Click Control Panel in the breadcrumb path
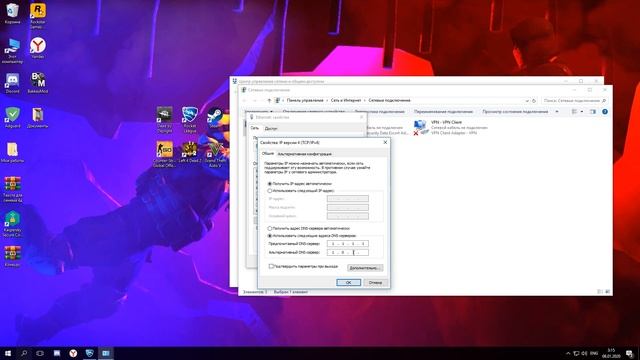 pos(305,100)
